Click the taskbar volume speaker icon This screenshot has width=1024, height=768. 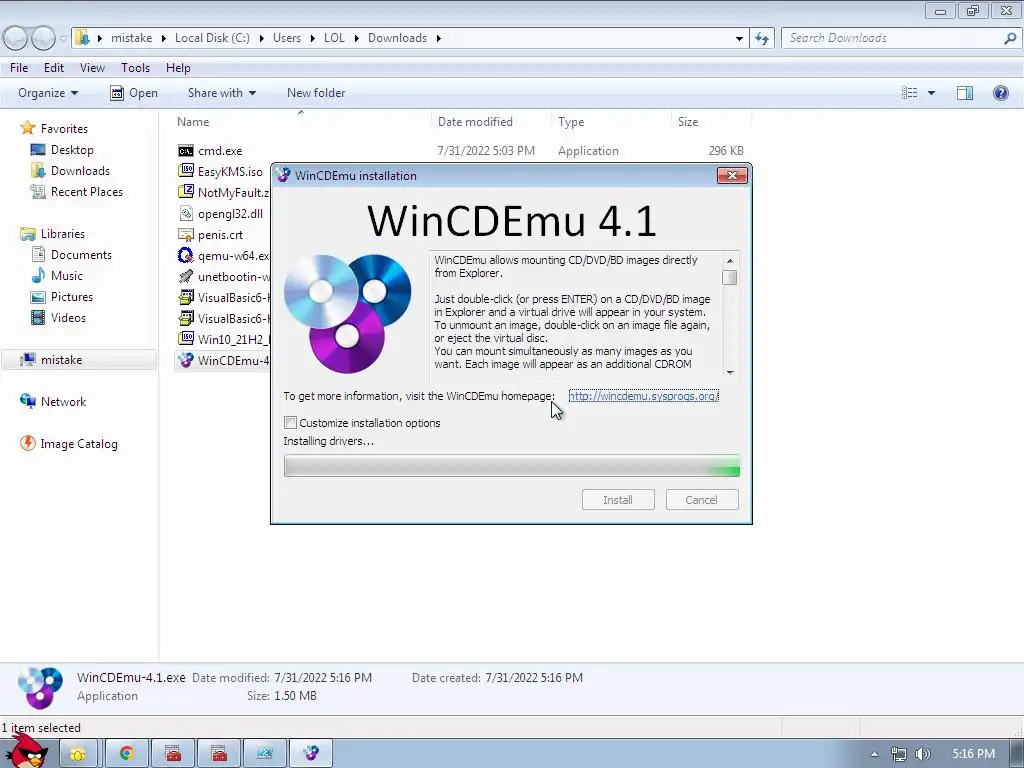922,754
